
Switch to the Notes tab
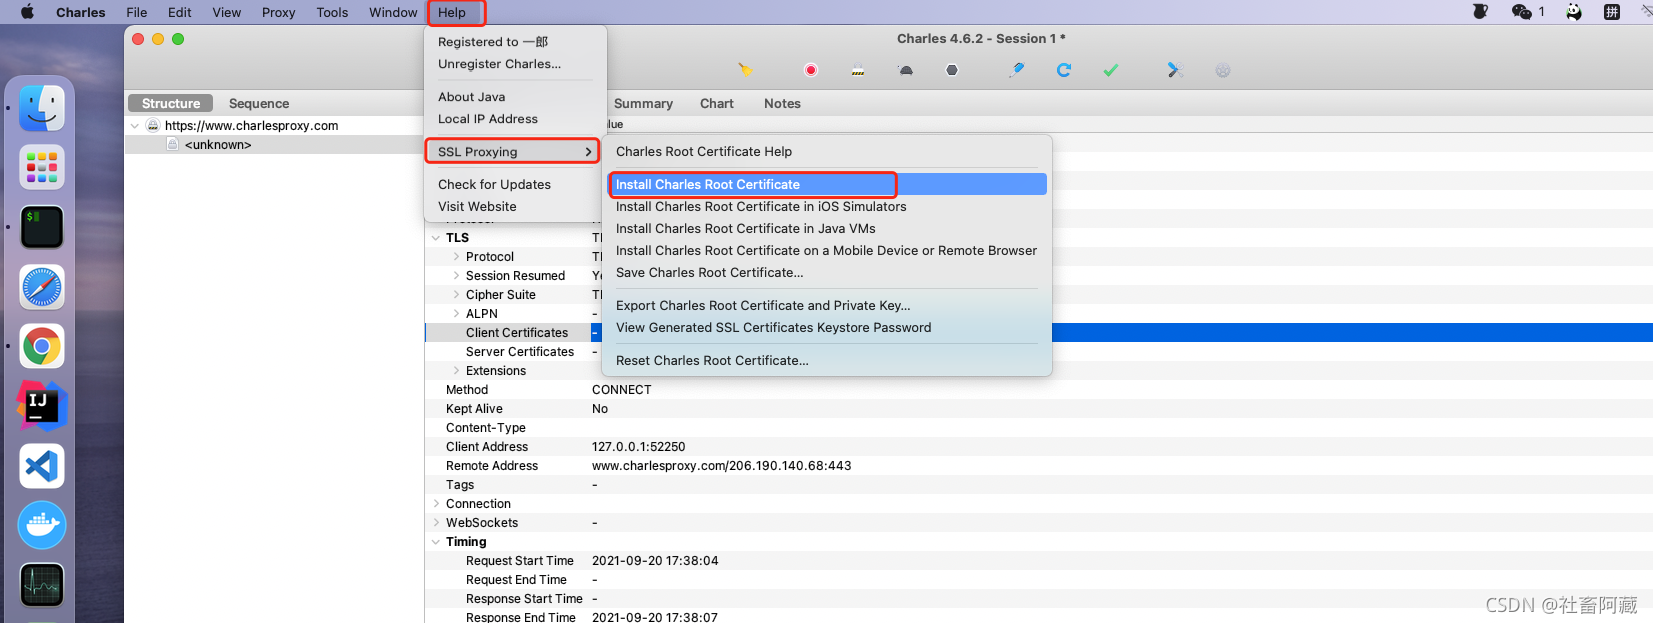tap(782, 103)
